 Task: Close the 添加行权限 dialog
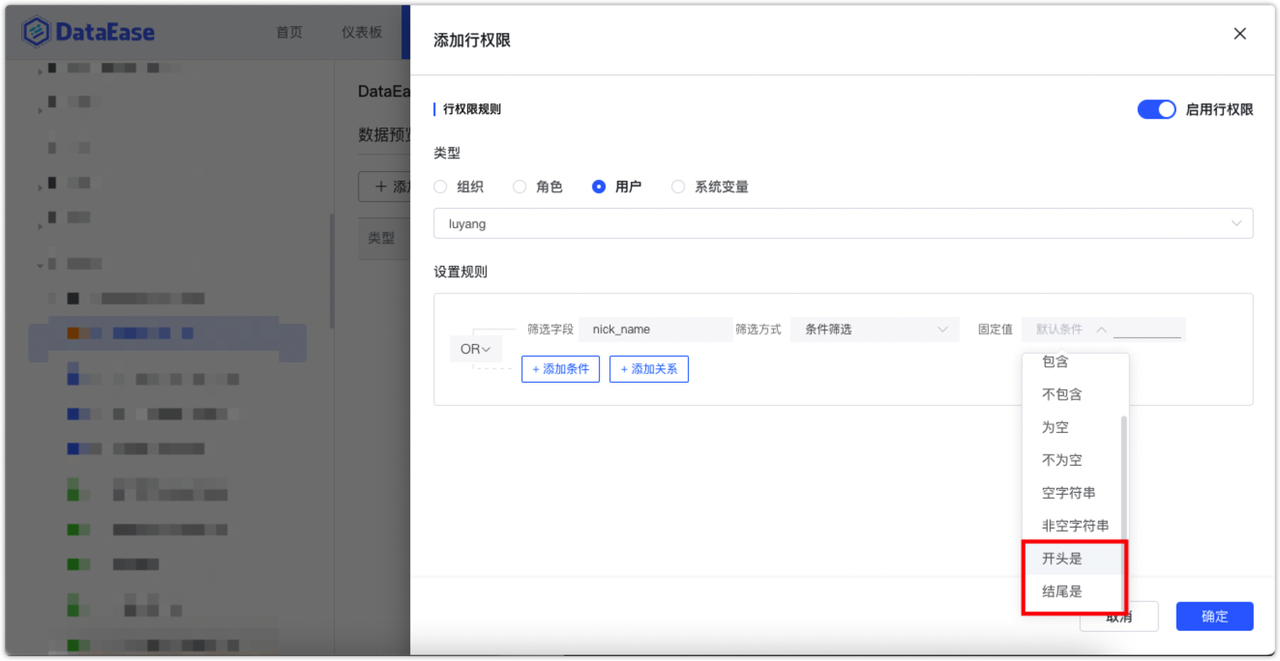(x=1239, y=34)
